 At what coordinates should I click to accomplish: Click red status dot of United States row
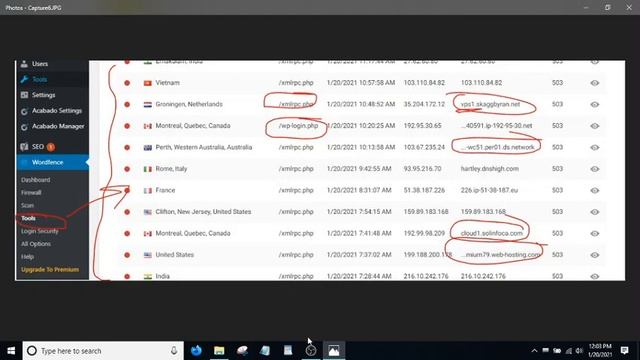[x=127, y=255]
